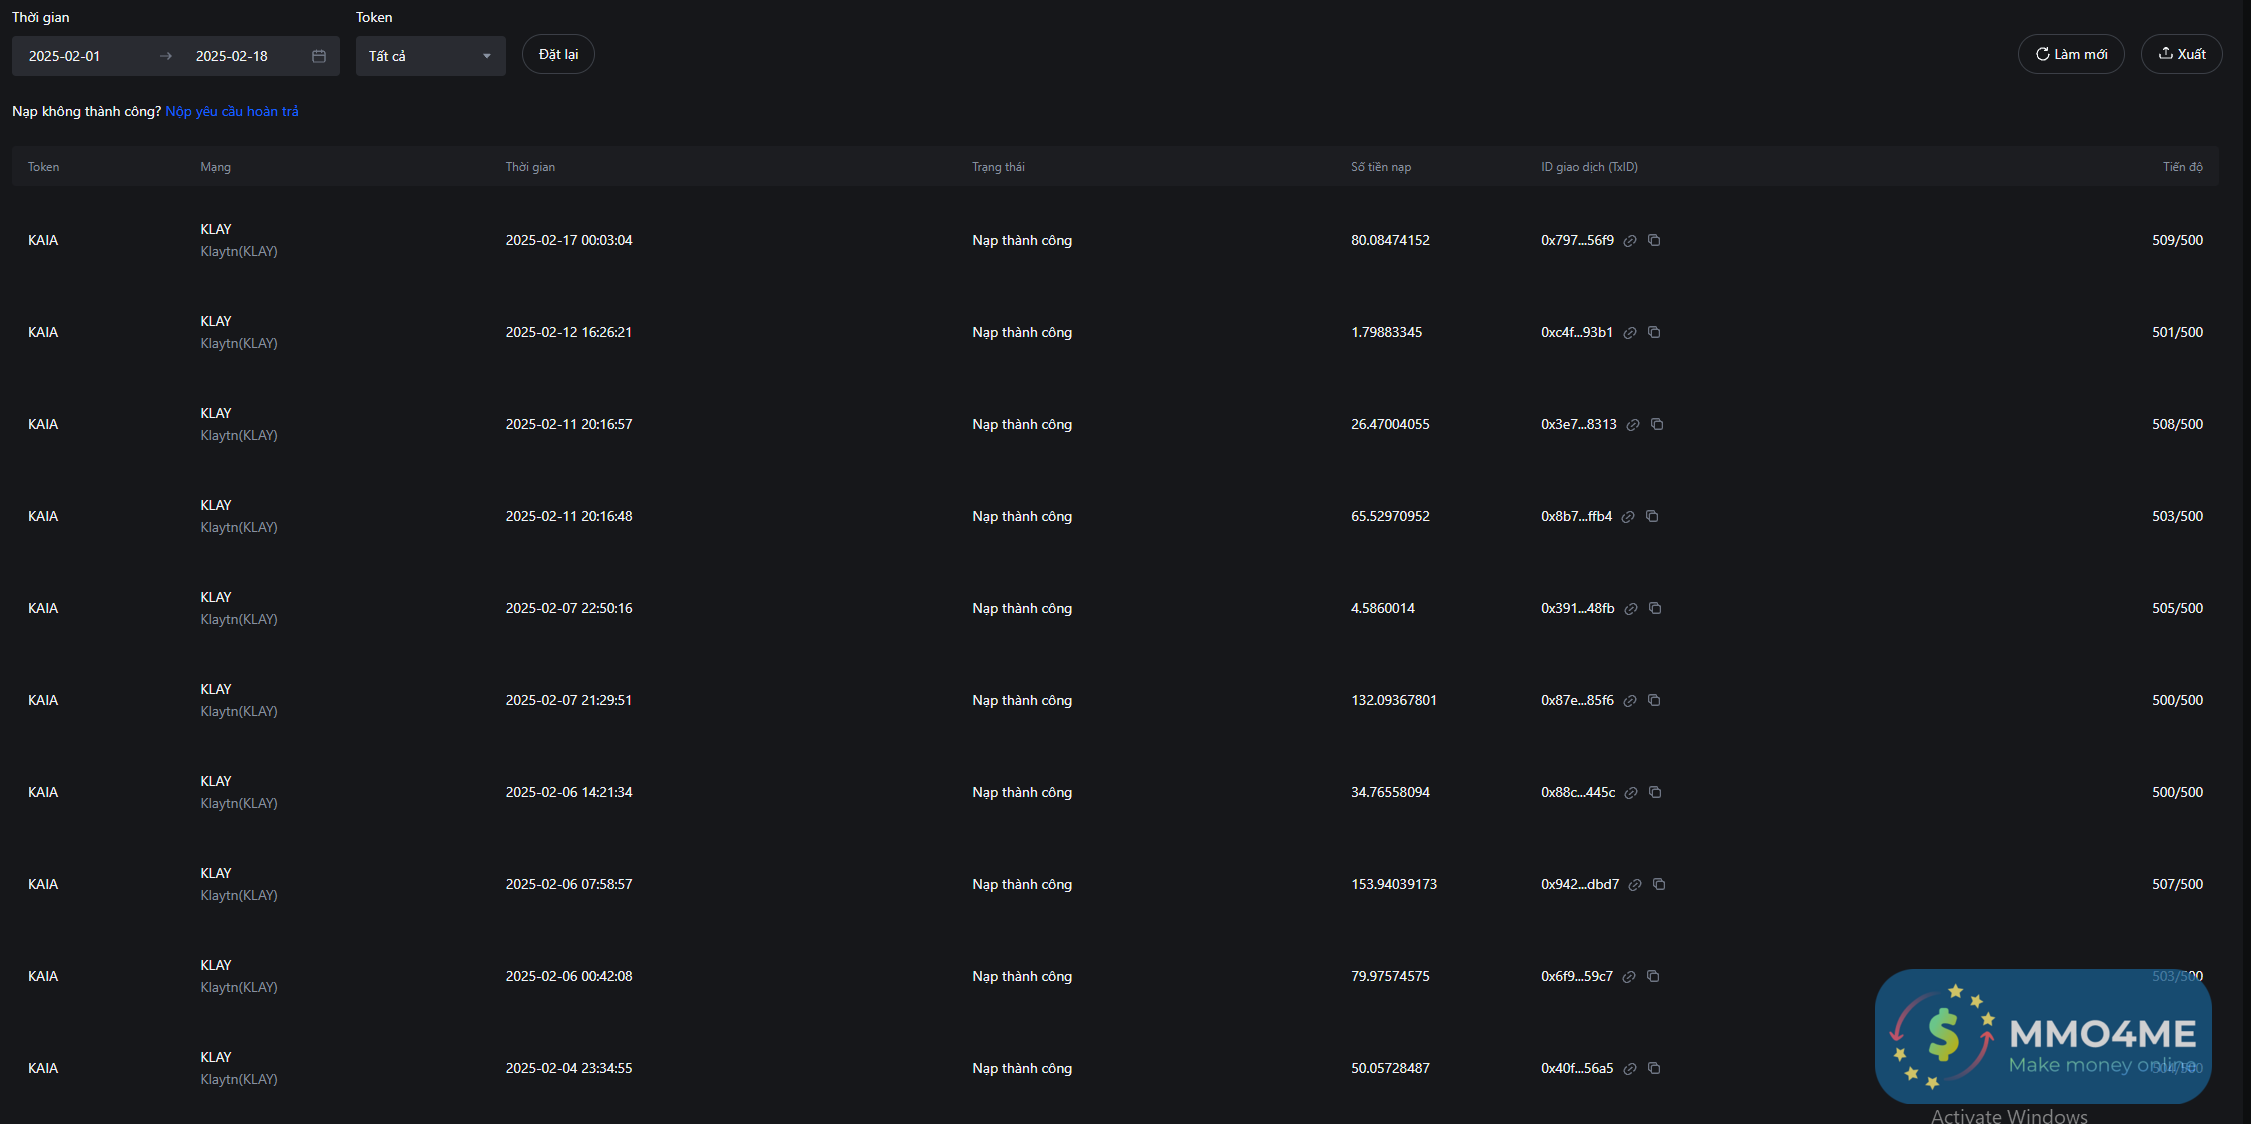The height and width of the screenshot is (1124, 2251).
Task: Copy transaction ID 0x797...56f9
Action: click(1654, 240)
